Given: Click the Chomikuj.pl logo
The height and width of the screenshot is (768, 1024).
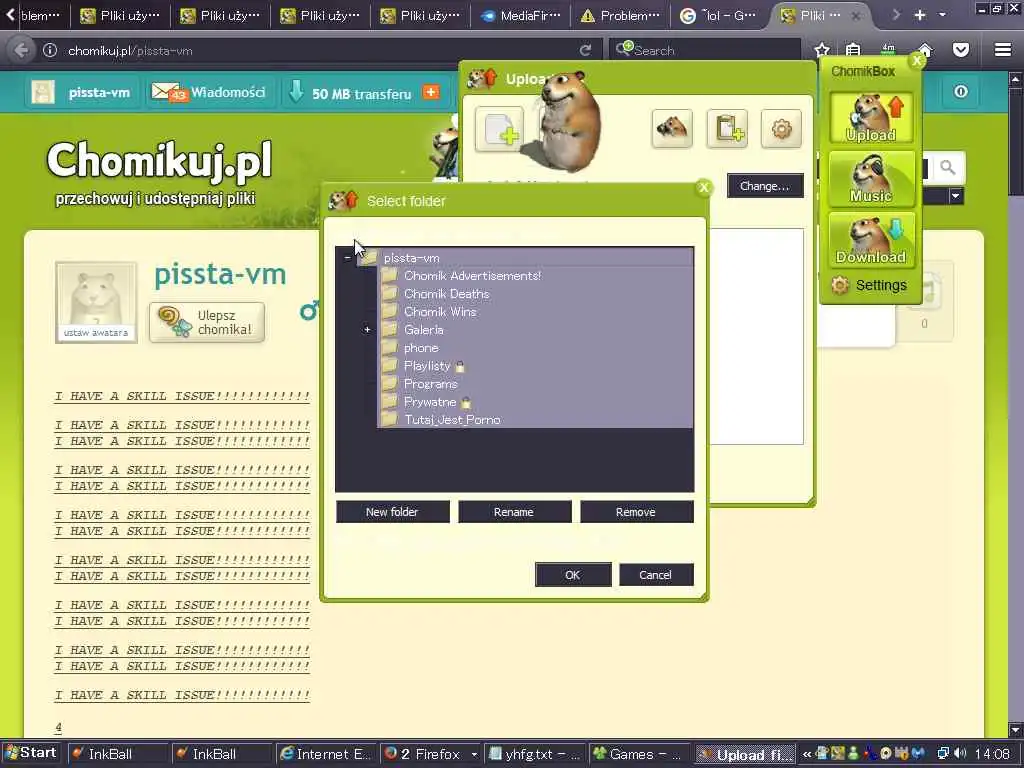Looking at the screenshot, I should point(159,161).
